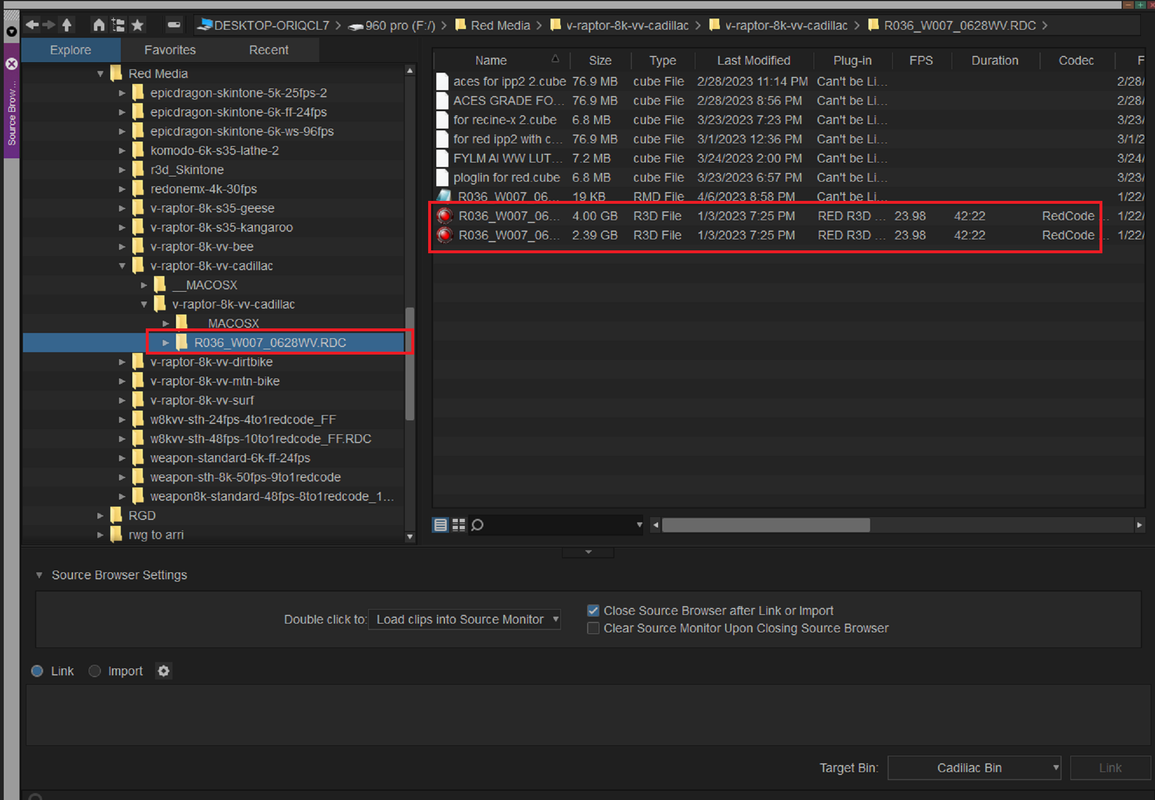
Task: Open the Source Browser panel menu icon
Action: coord(11,31)
